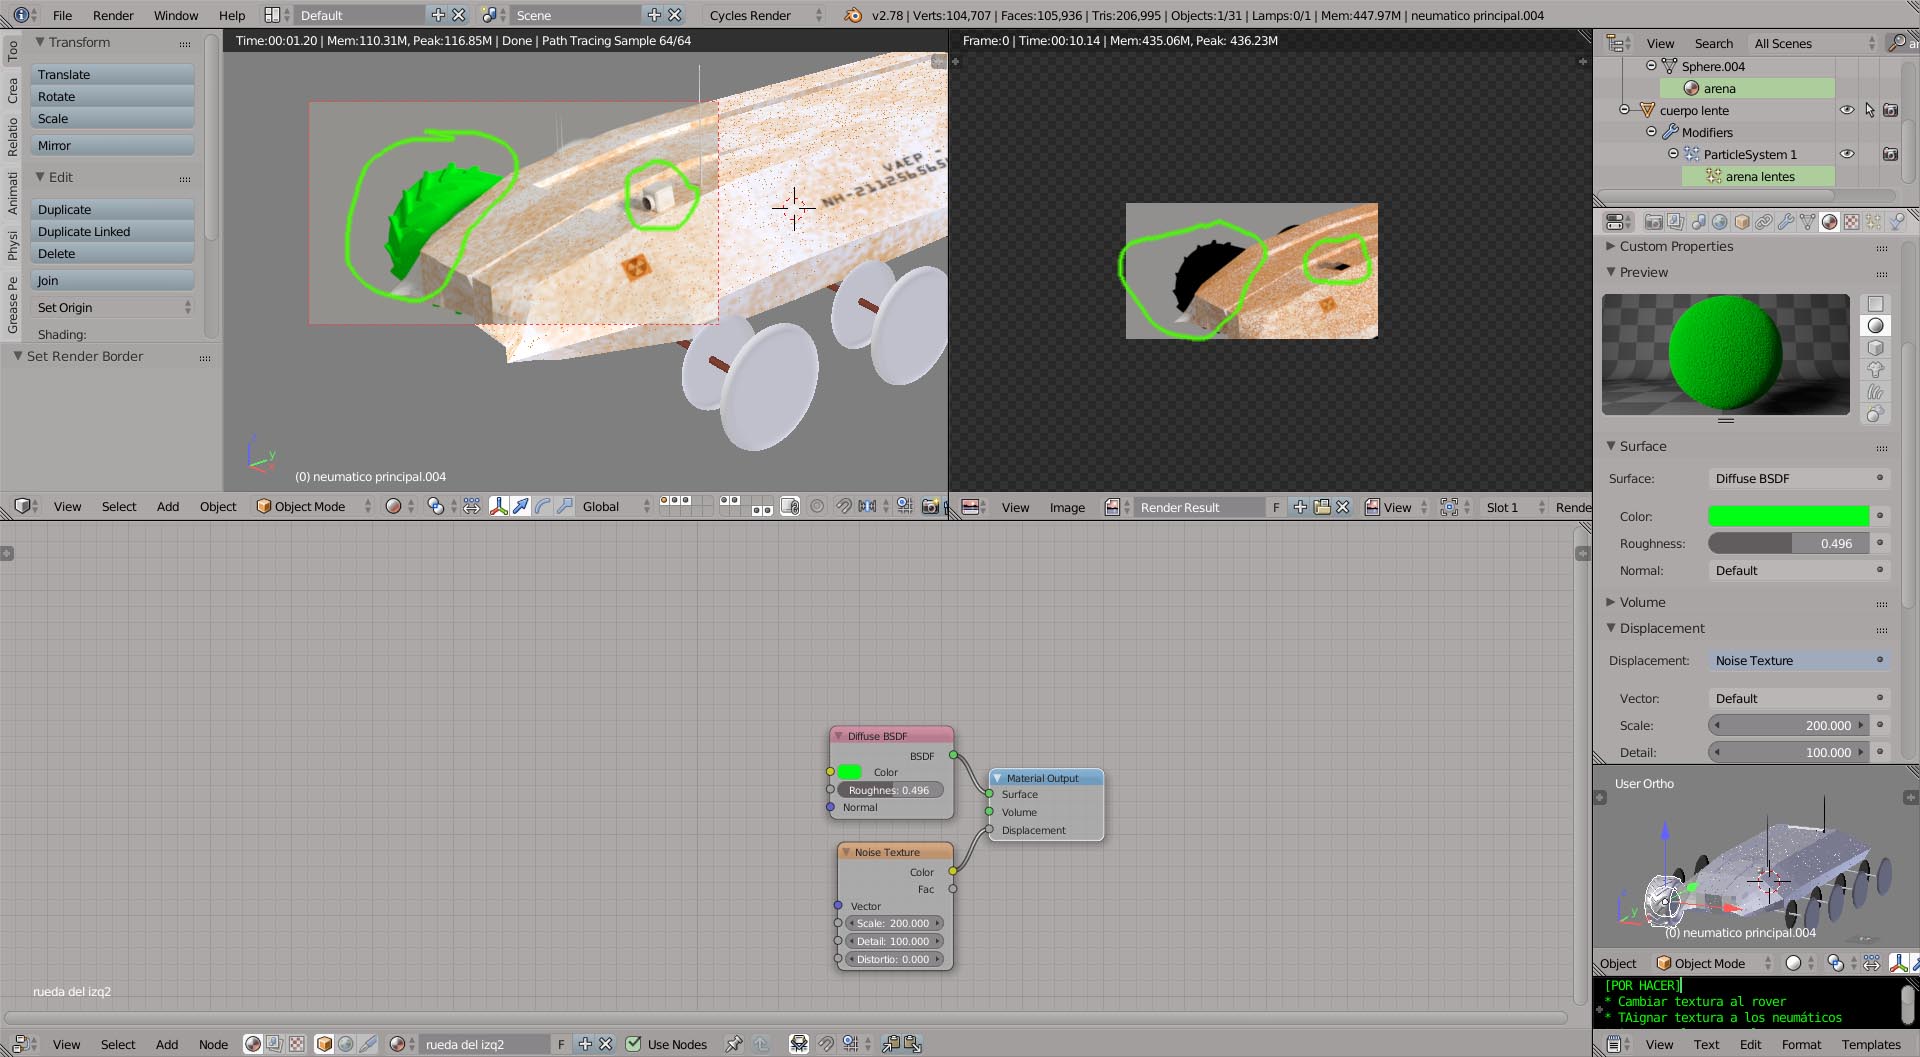Hide cuerpo lente with its eye icon

click(1847, 110)
